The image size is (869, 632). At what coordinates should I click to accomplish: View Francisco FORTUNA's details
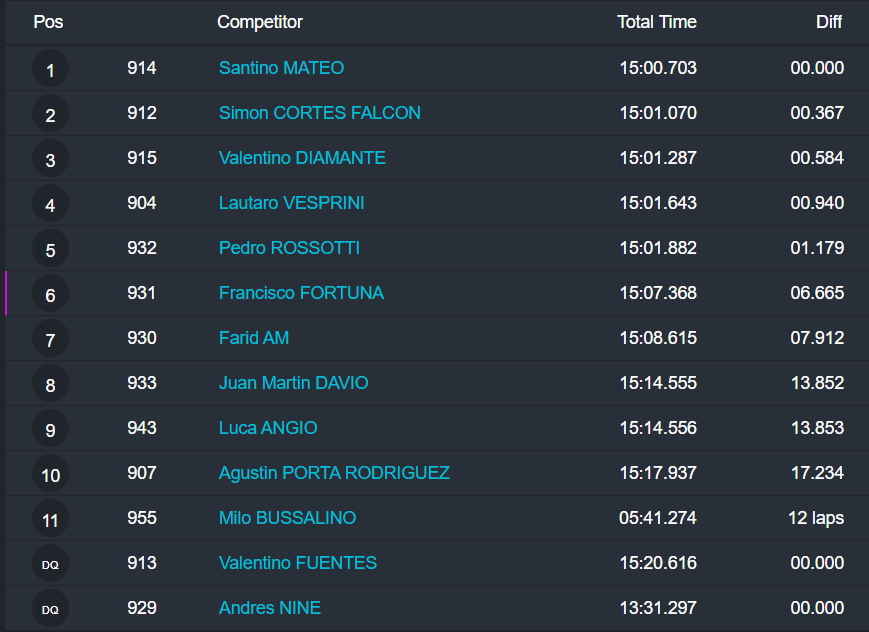[301, 293]
